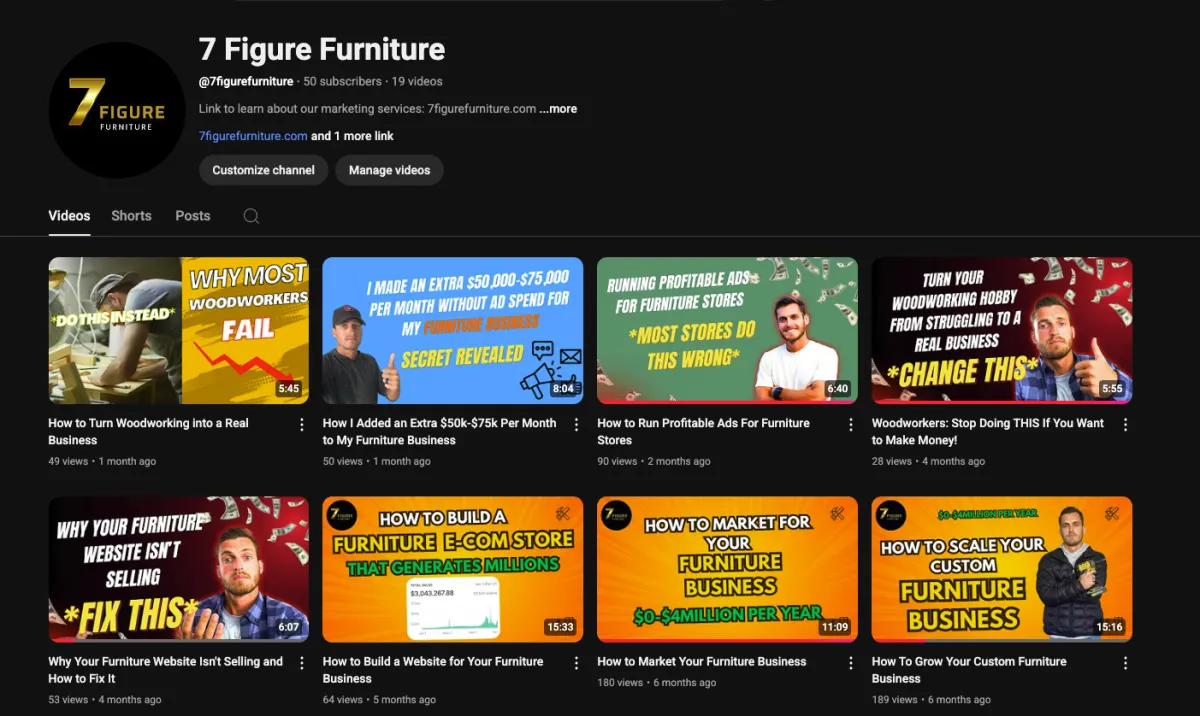Click '64 views • 5 months ago' text
The image size is (1200, 716).
(379, 699)
